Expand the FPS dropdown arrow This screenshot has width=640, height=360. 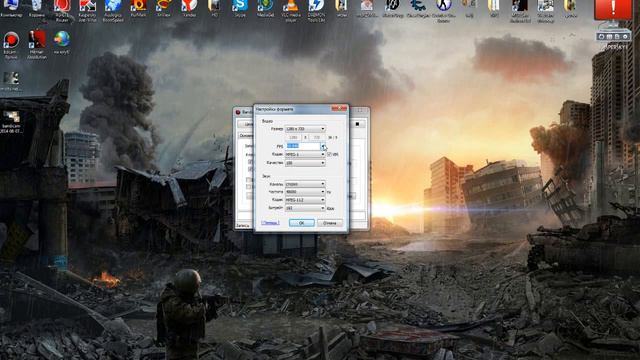(323, 146)
